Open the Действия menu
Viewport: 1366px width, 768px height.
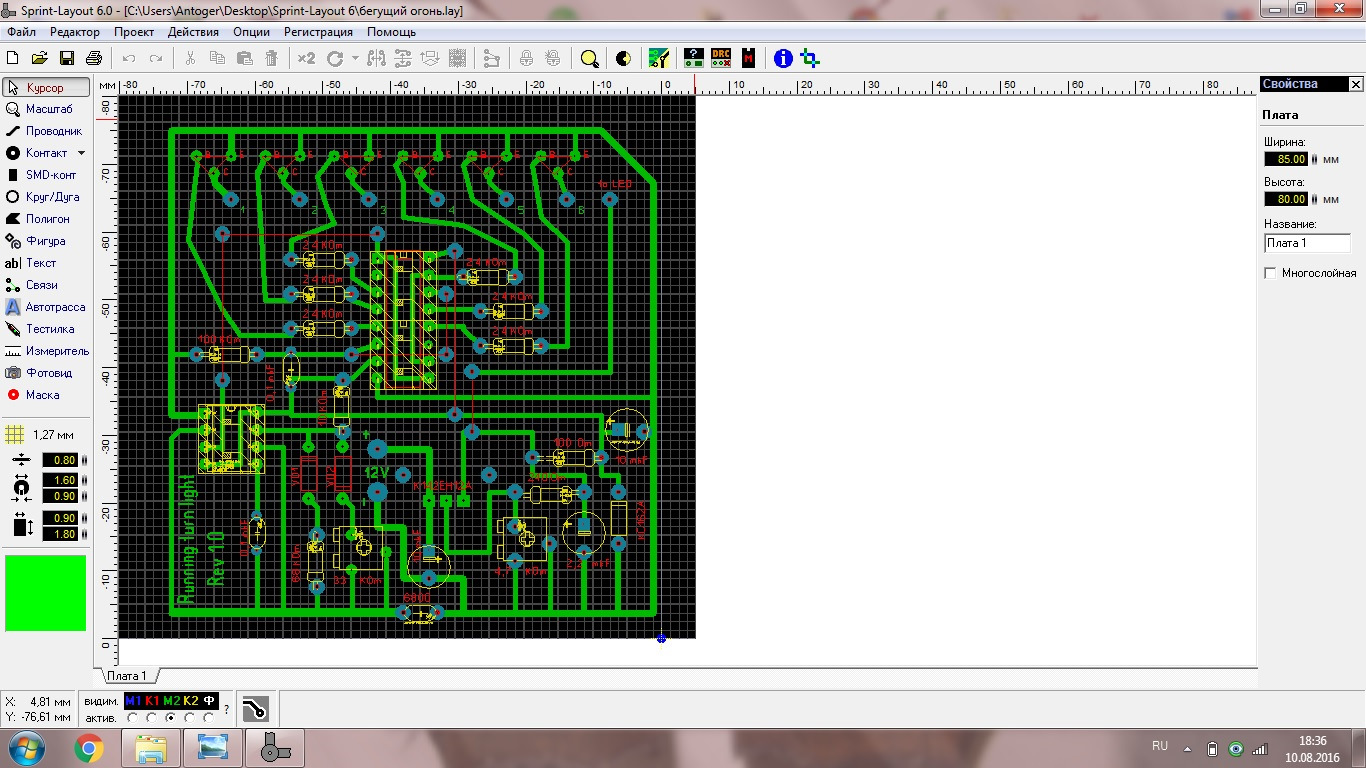[193, 31]
